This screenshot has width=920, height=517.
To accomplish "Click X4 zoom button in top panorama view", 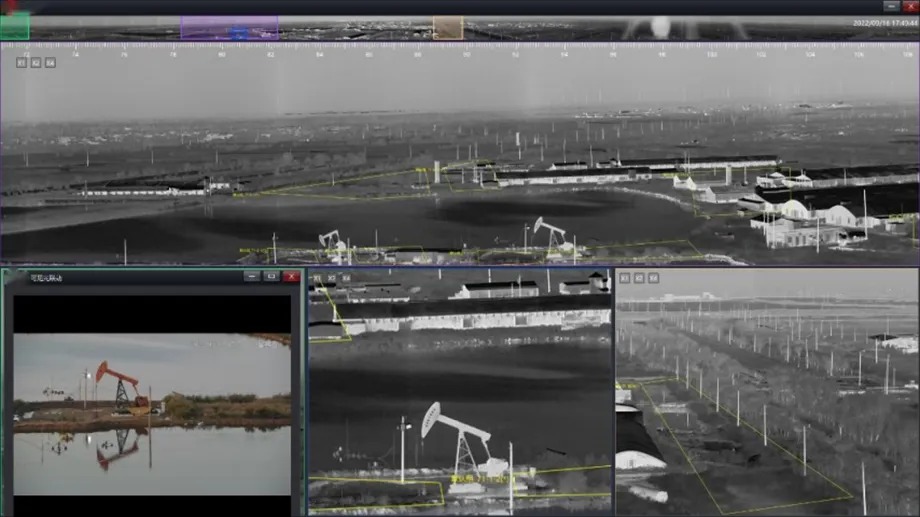I will (50, 62).
